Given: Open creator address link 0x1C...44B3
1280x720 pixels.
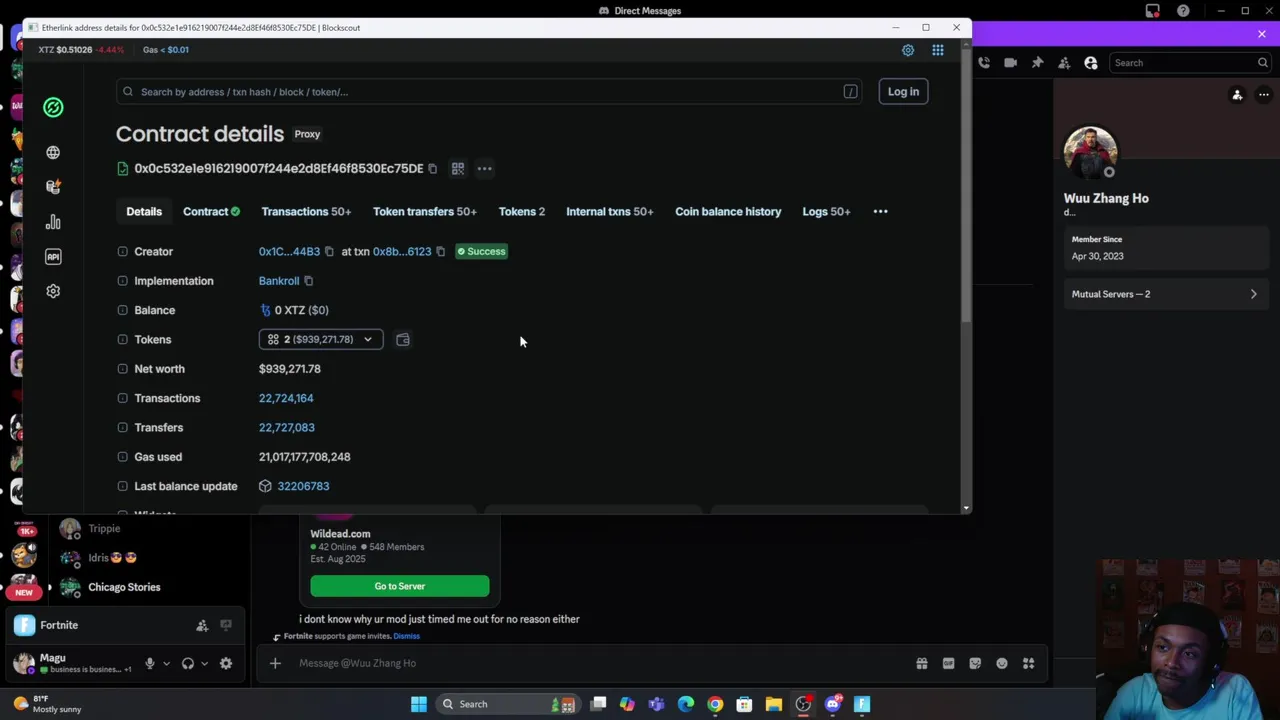Looking at the screenshot, I should (289, 252).
